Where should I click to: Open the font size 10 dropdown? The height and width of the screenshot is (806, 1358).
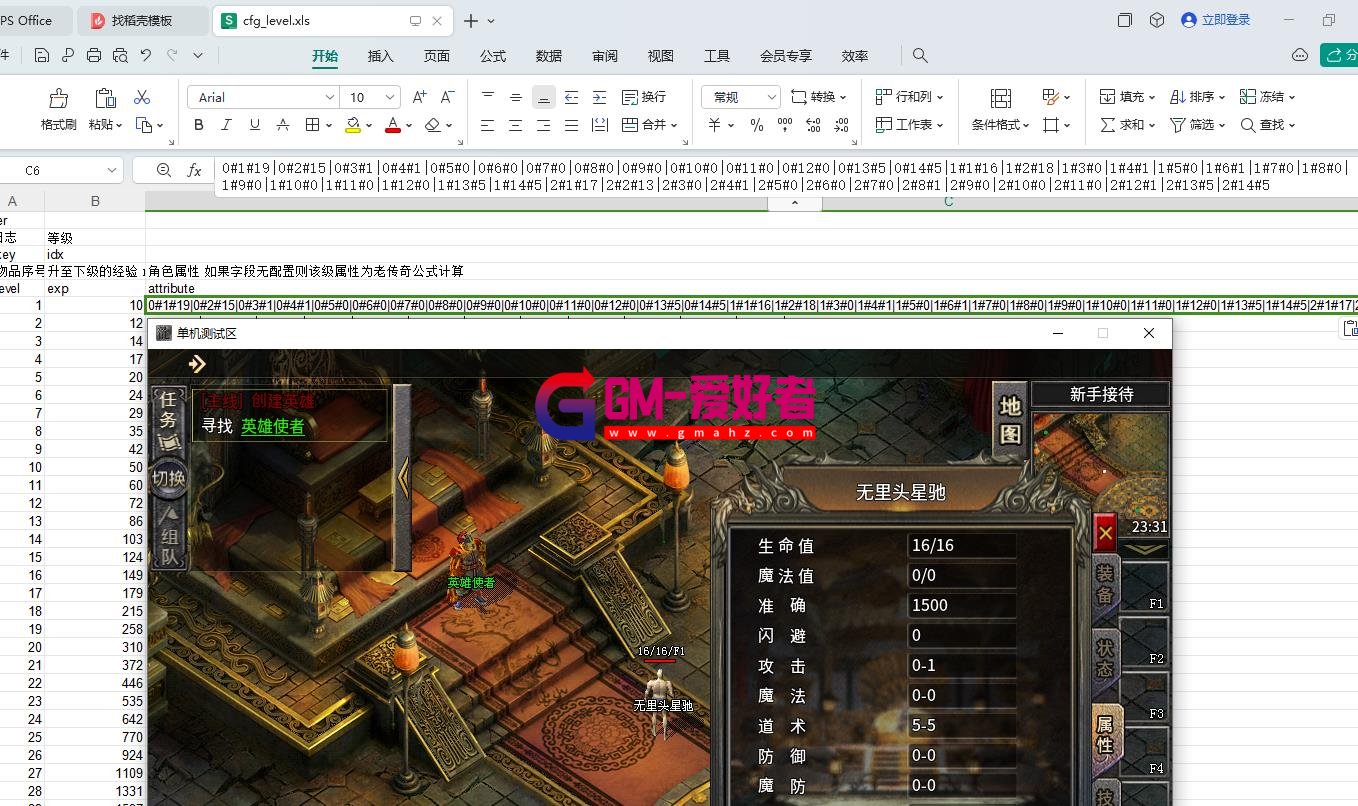pos(390,97)
